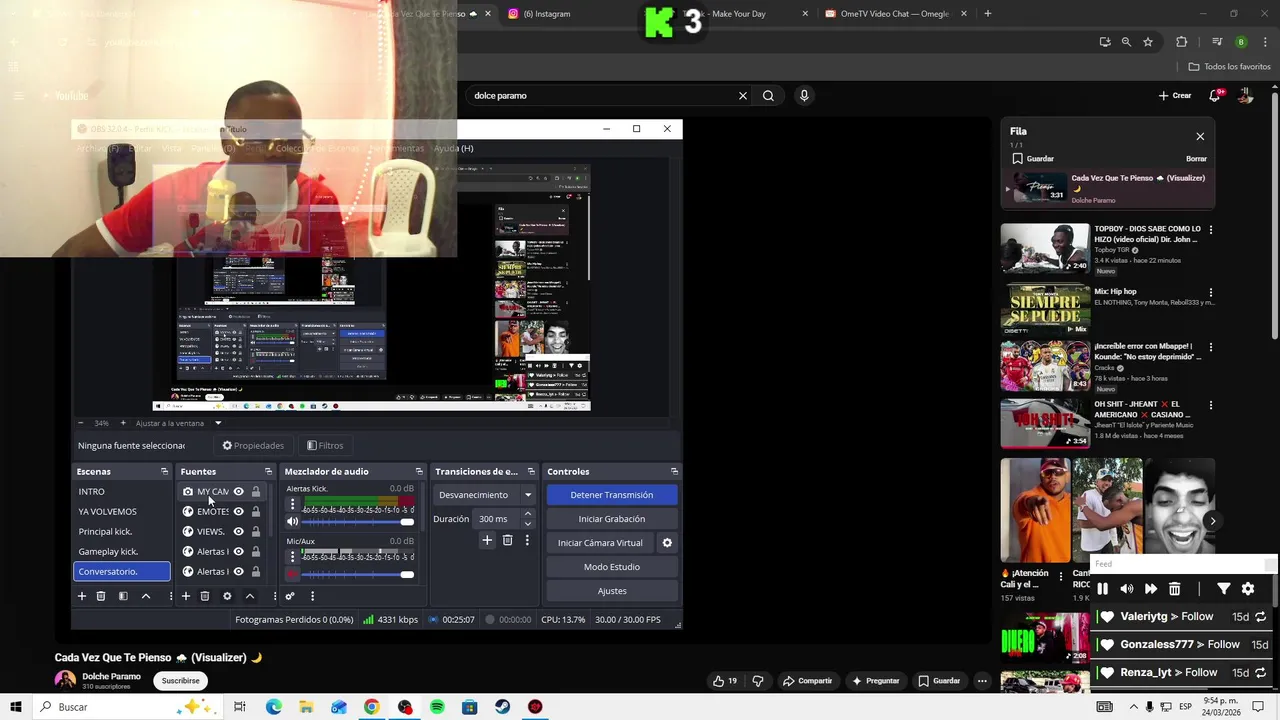Add a new scene in Escenas panel
The height and width of the screenshot is (720, 1280).
(82, 596)
